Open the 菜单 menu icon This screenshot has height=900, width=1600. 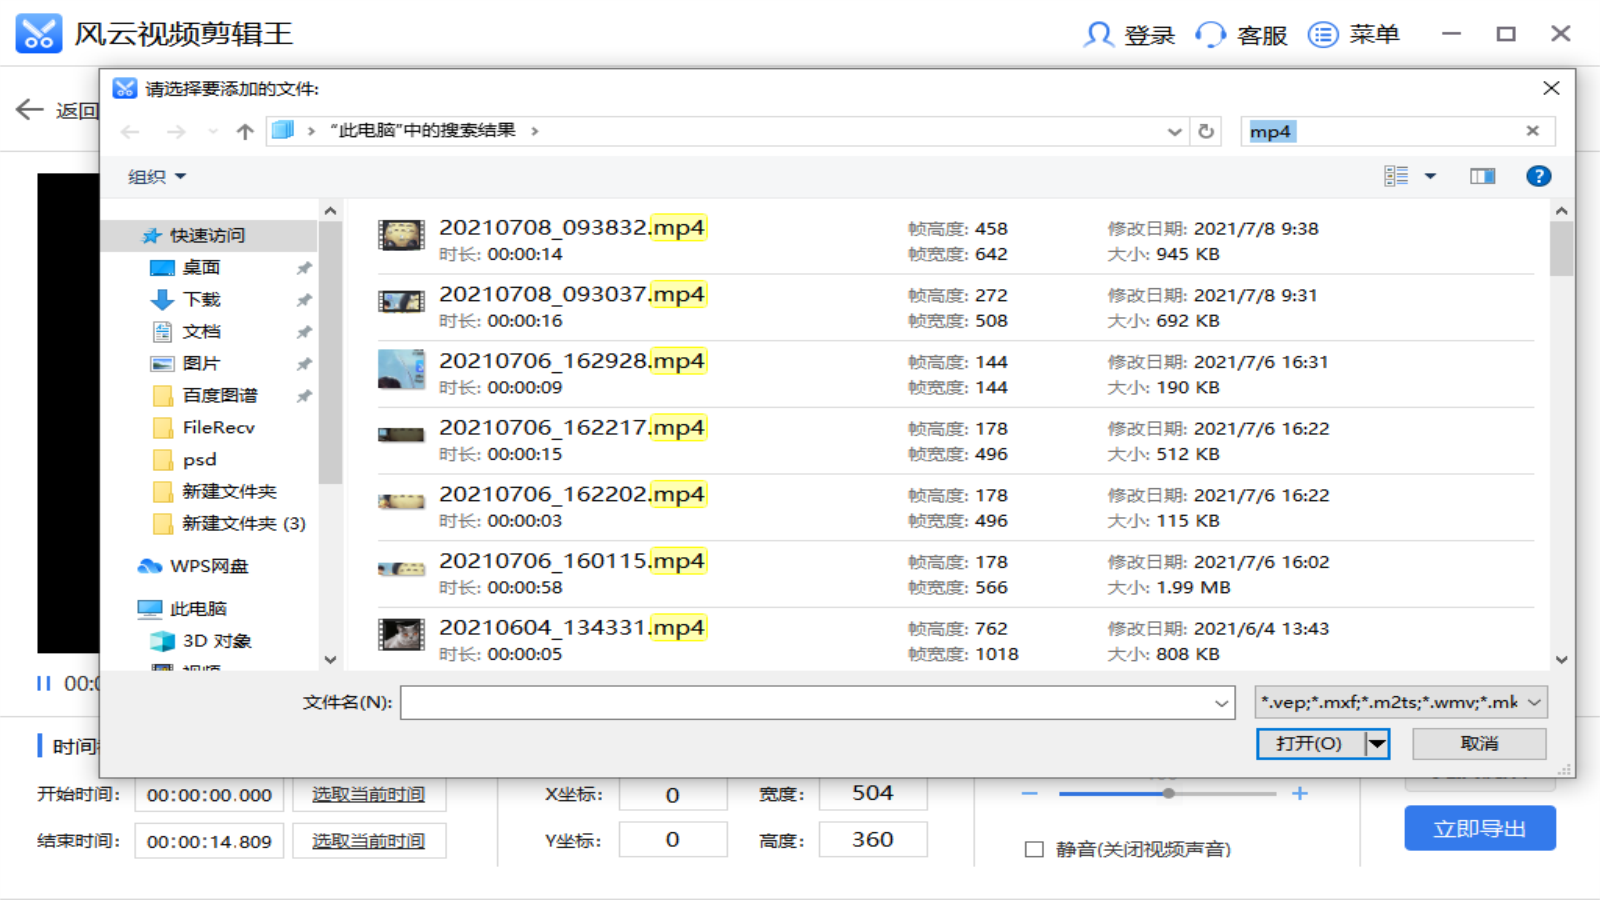[1323, 35]
